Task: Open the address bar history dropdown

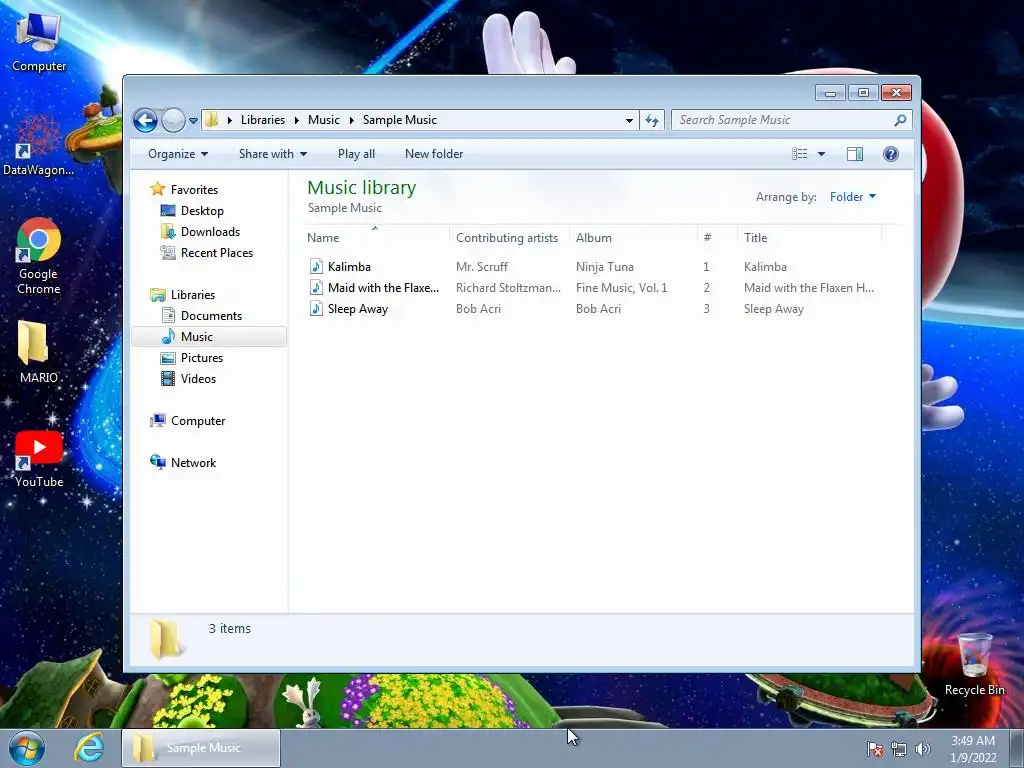Action: (629, 120)
